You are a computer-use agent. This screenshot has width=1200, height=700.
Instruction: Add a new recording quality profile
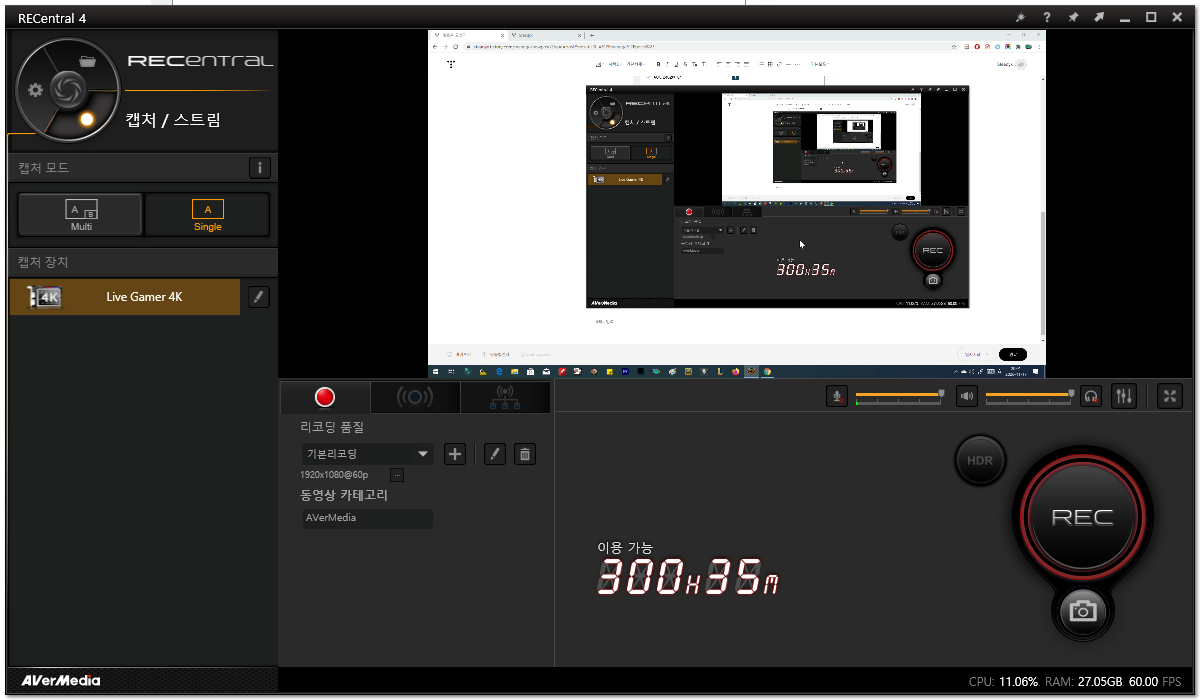[x=455, y=454]
